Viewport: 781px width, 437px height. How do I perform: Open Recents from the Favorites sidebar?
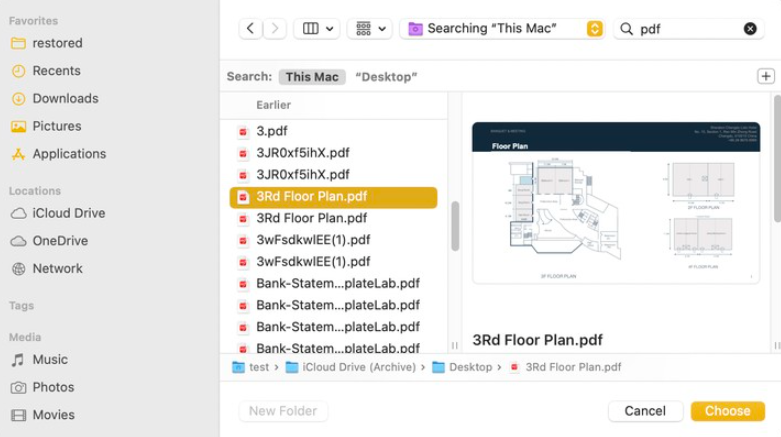point(56,71)
